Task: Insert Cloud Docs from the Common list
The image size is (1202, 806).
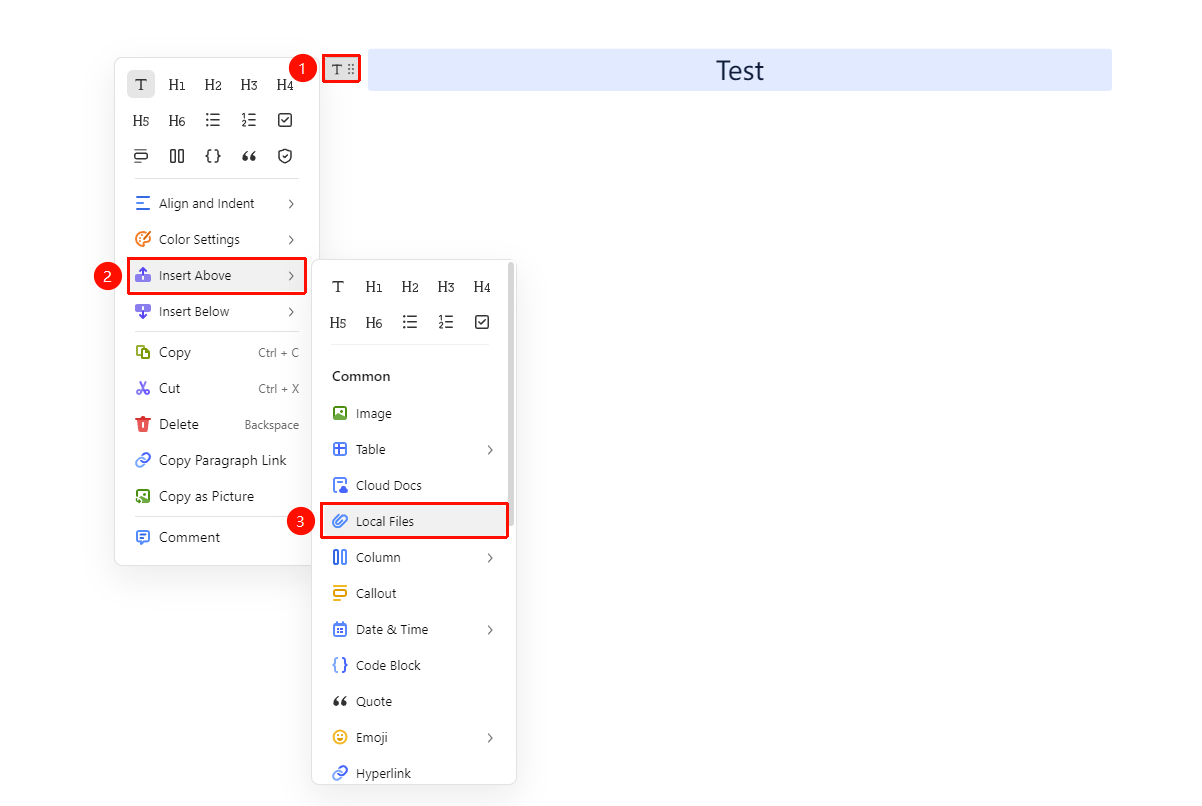Action: pyautogui.click(x=414, y=486)
